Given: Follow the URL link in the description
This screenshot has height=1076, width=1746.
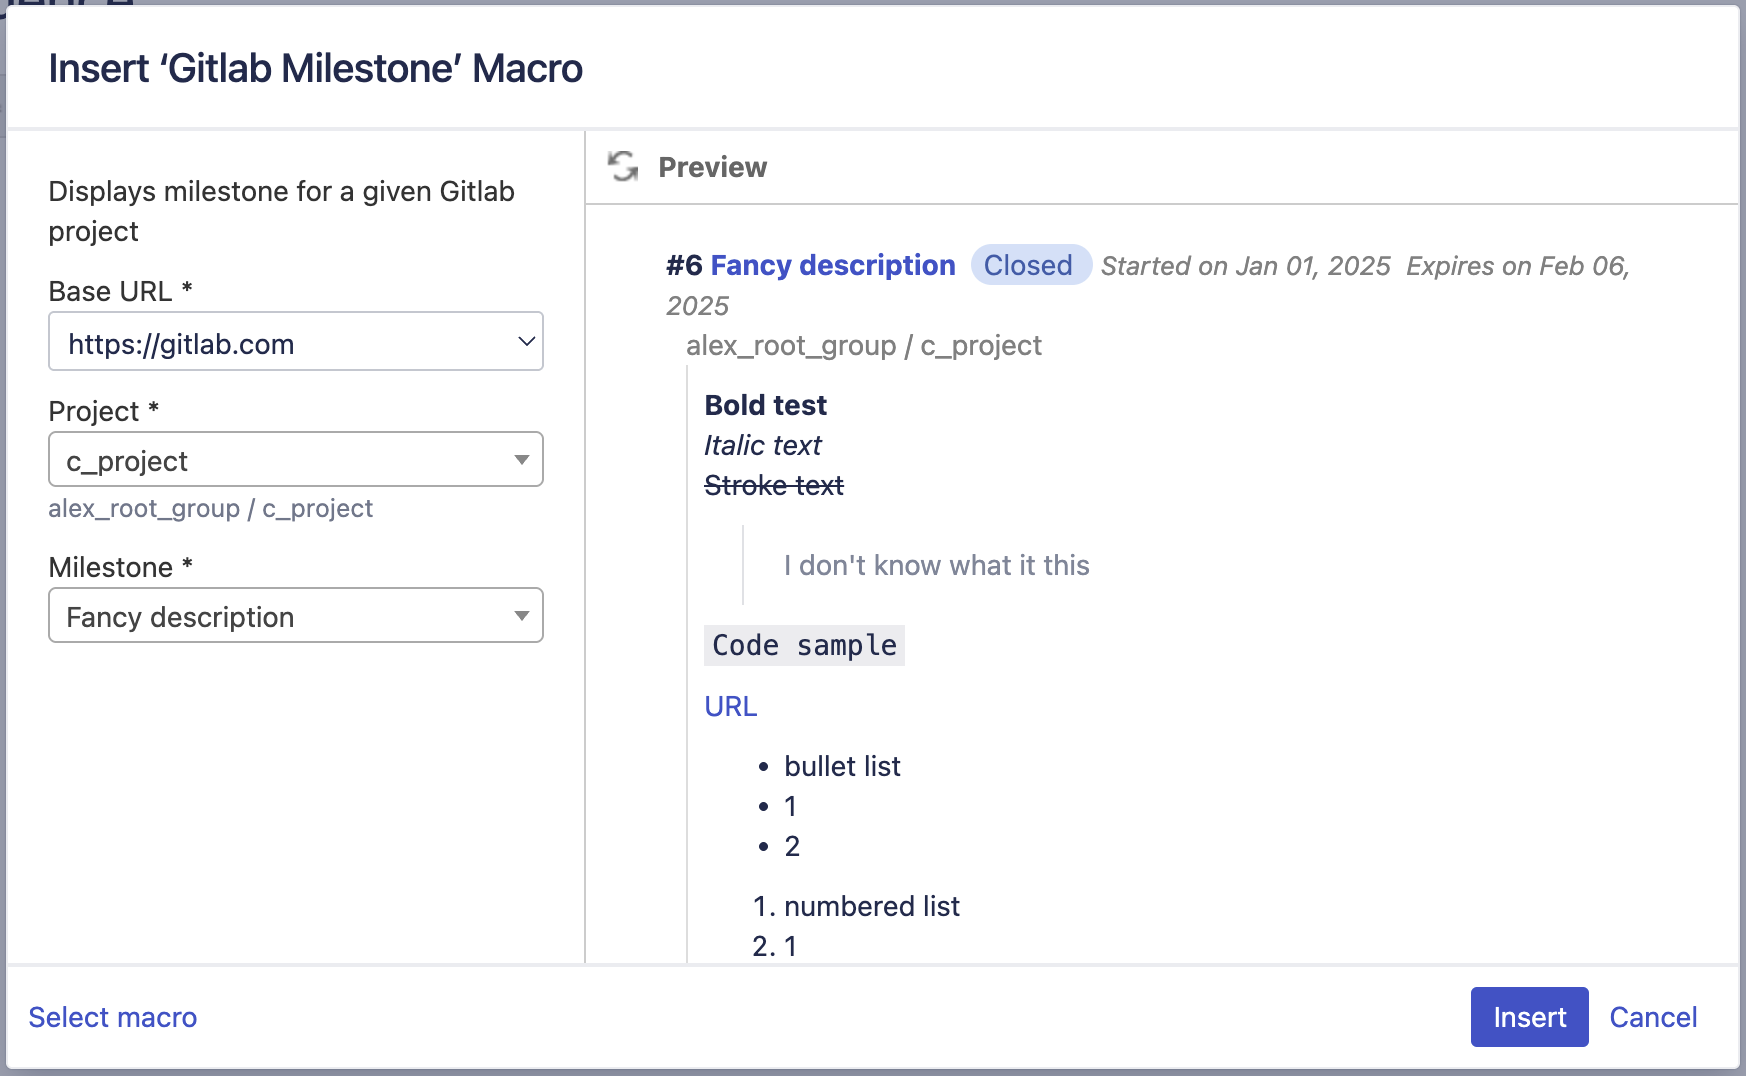Looking at the screenshot, I should point(730,706).
